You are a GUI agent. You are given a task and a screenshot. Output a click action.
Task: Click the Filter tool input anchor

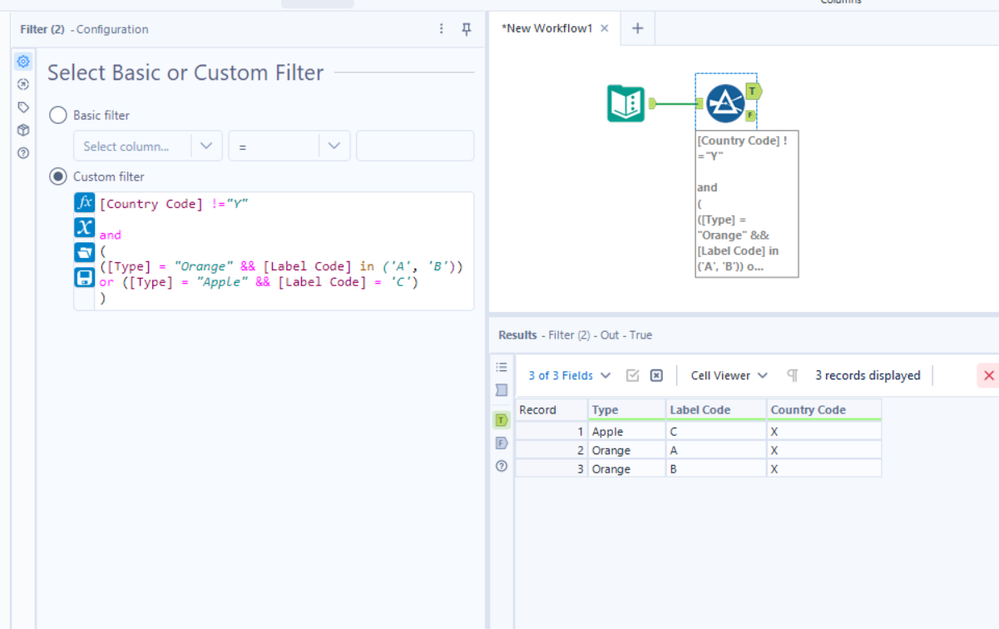coord(700,103)
